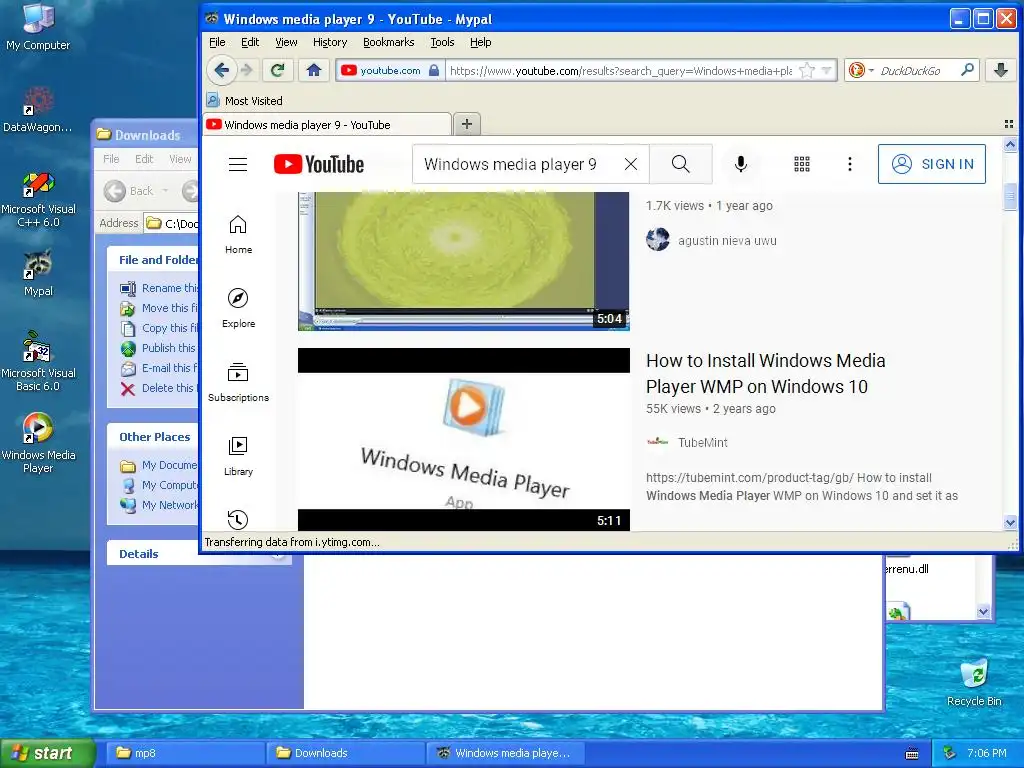This screenshot has width=1024, height=768.
Task: Open the TubeMint channel link
Action: [x=702, y=442]
